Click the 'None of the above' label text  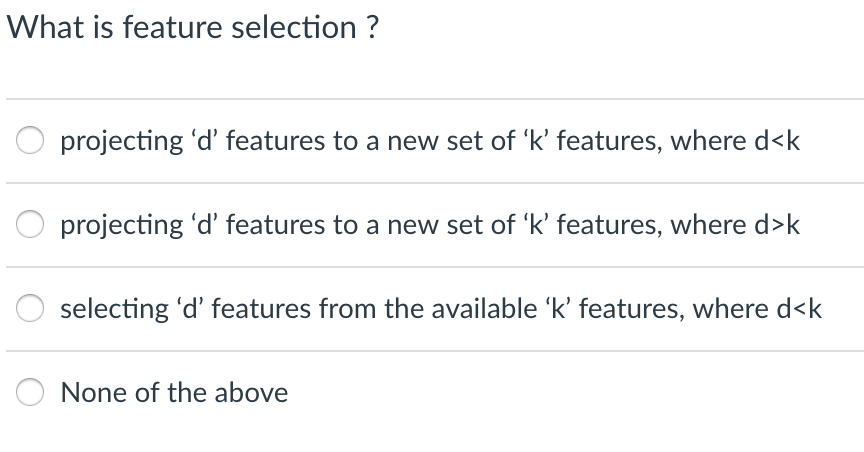tap(174, 393)
